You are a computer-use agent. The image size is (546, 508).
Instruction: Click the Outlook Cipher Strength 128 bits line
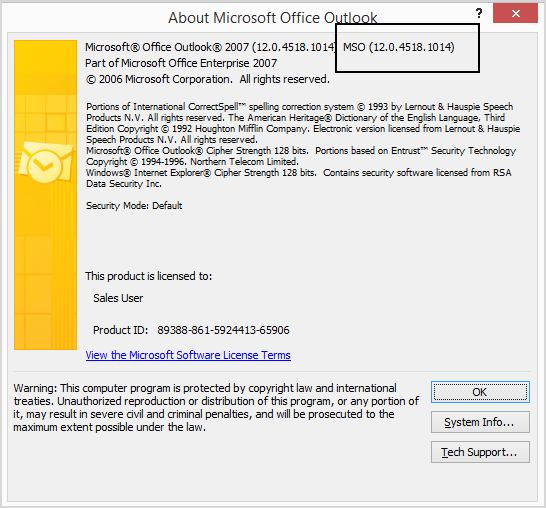tap(197, 151)
